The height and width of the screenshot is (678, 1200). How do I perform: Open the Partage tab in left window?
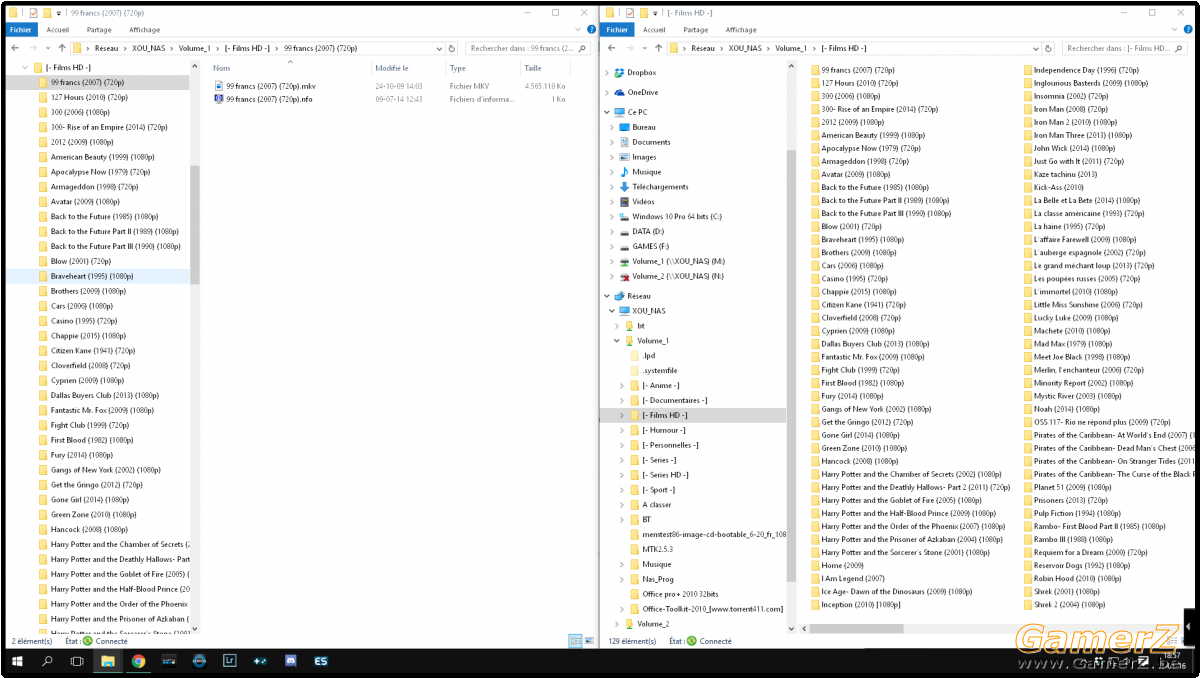(x=98, y=30)
